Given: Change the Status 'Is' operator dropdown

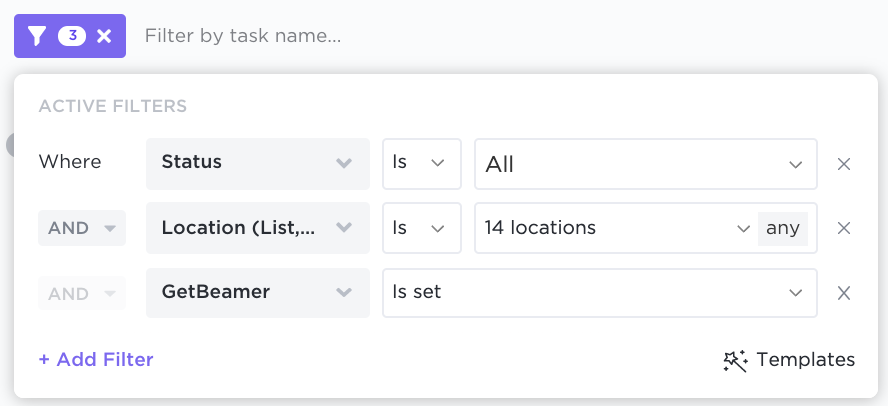Looking at the screenshot, I should pyautogui.click(x=422, y=164).
